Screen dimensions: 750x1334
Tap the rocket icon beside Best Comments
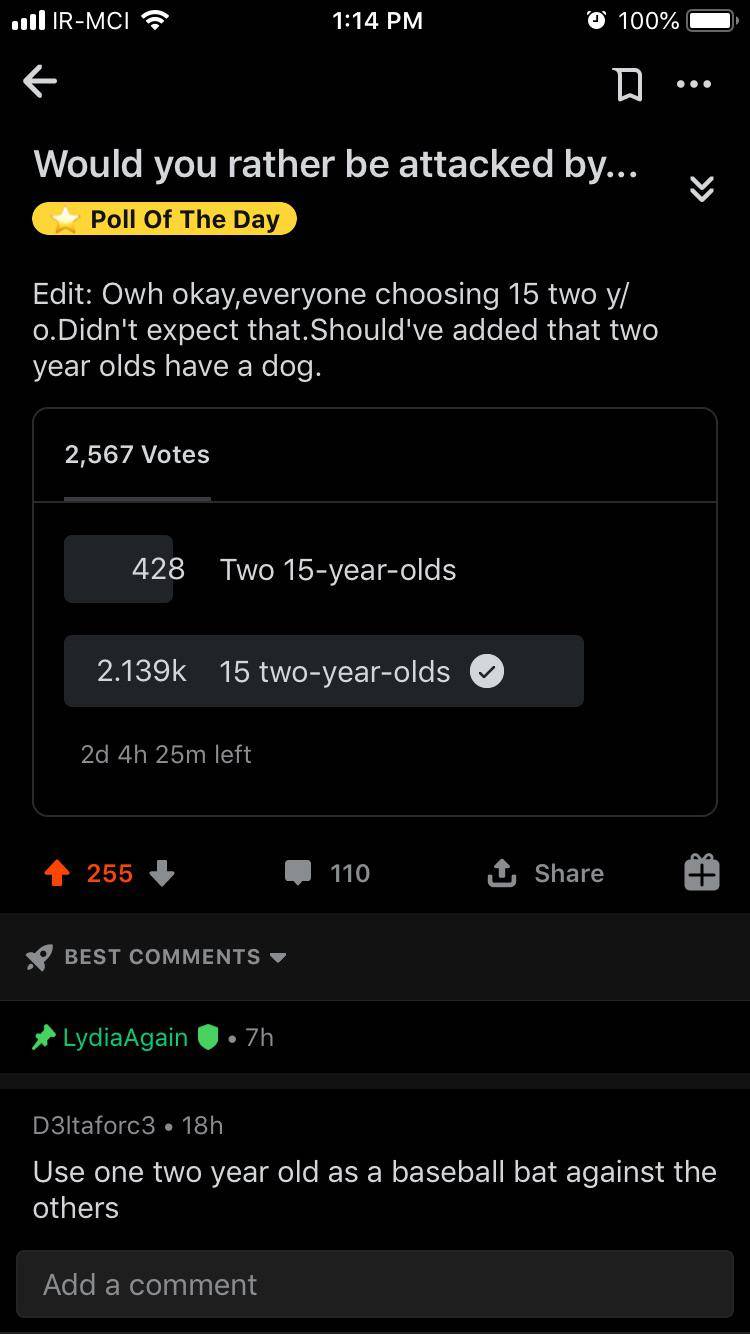coord(39,957)
